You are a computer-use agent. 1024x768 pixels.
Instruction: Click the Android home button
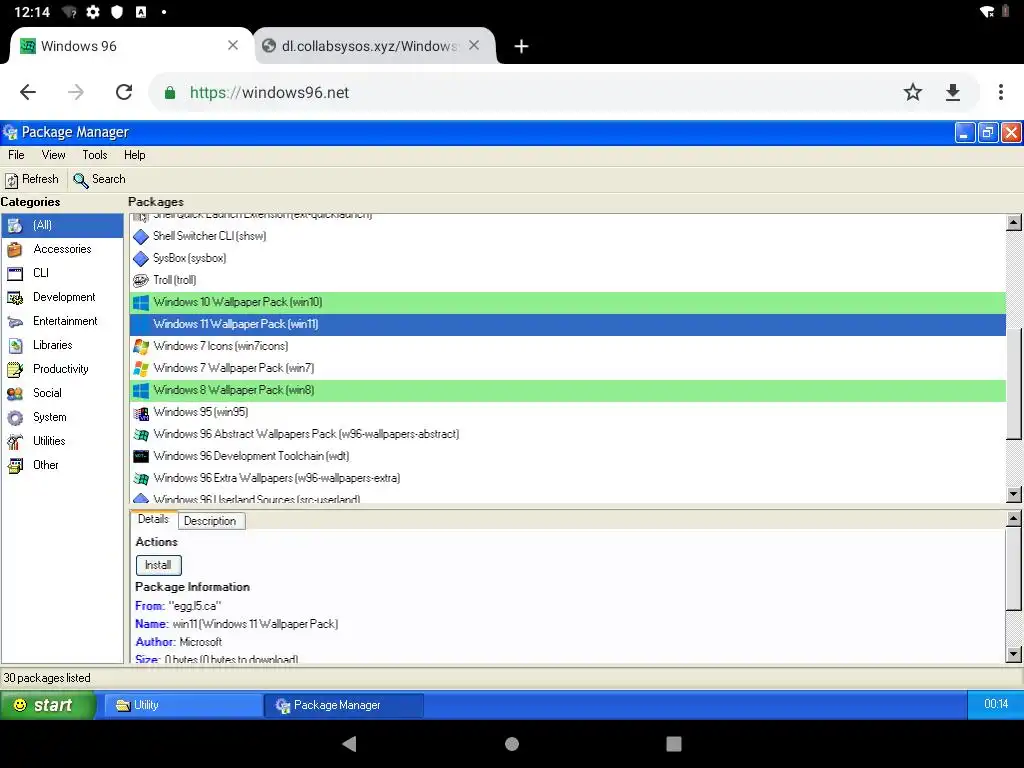[512, 744]
